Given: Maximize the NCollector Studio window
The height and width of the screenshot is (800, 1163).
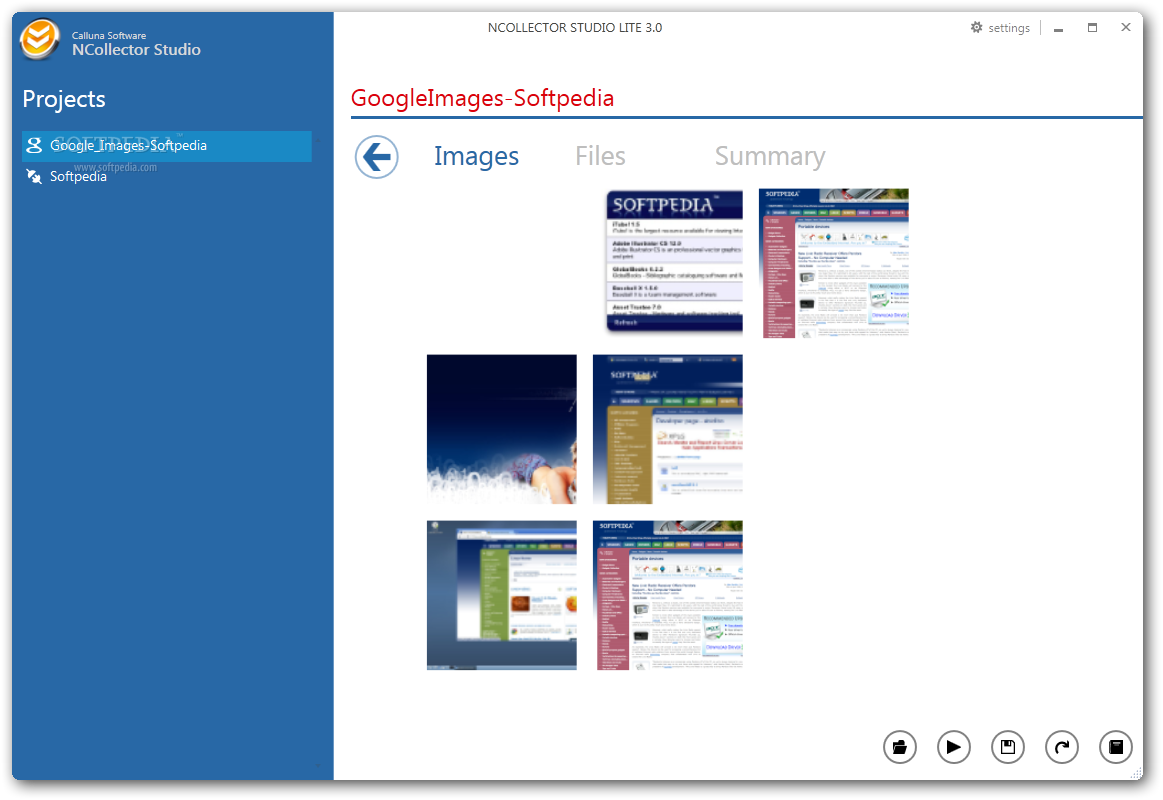Looking at the screenshot, I should [x=1093, y=27].
